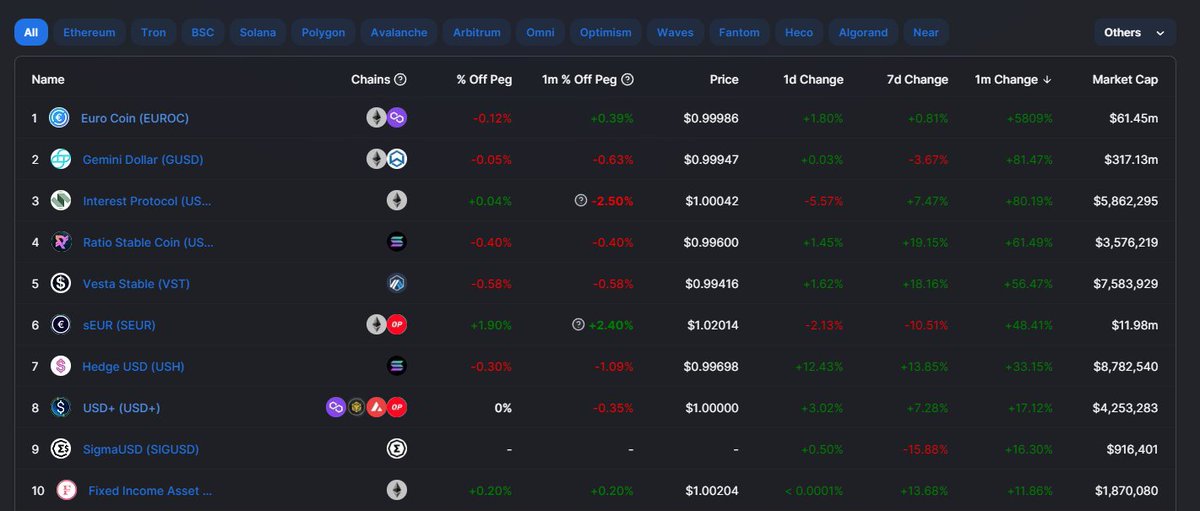
Task: Filter by Arbitrum chain tab
Action: pyautogui.click(x=477, y=33)
